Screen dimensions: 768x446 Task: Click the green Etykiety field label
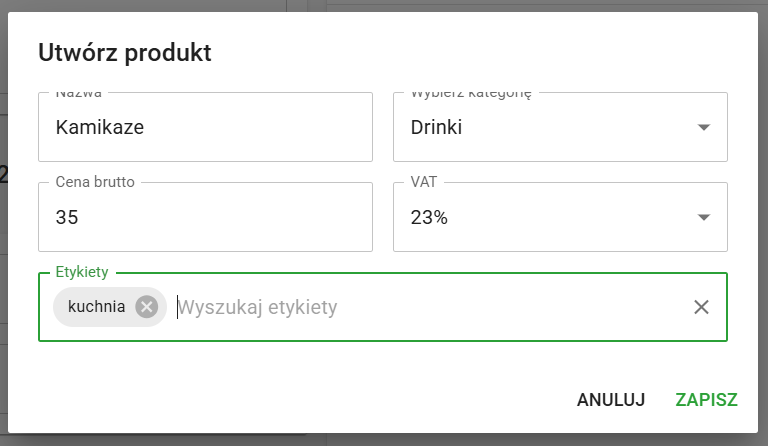coord(83,272)
